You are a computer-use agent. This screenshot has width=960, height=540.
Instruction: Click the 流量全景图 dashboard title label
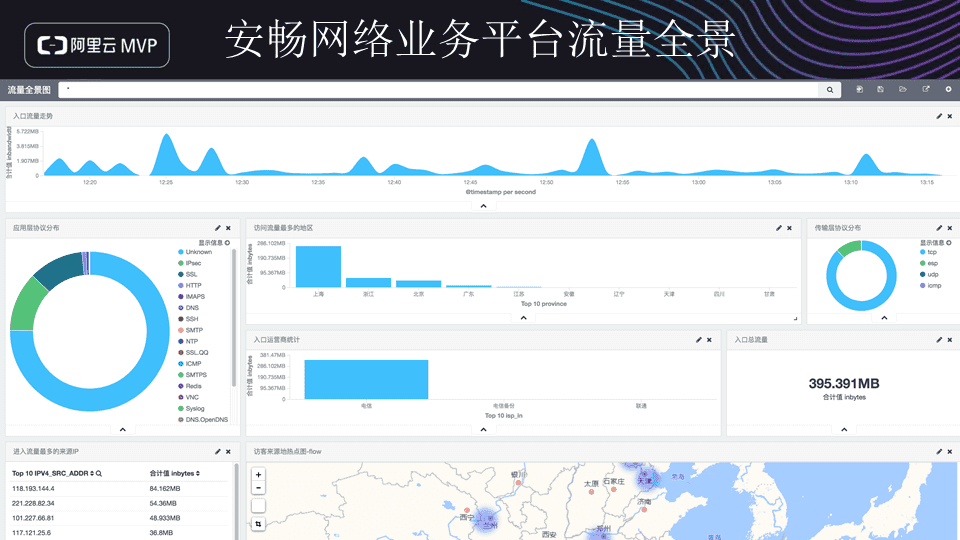29,90
